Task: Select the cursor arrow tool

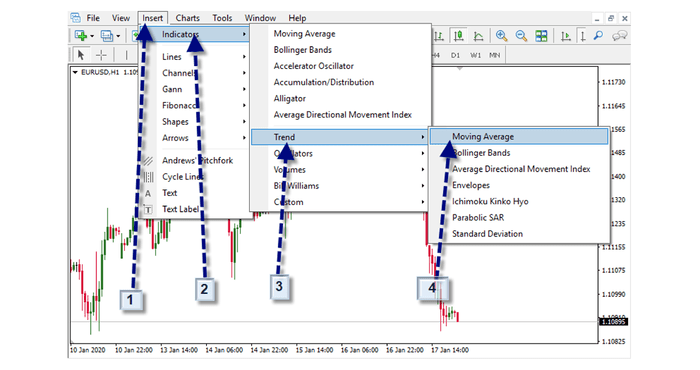Action: [x=81, y=55]
